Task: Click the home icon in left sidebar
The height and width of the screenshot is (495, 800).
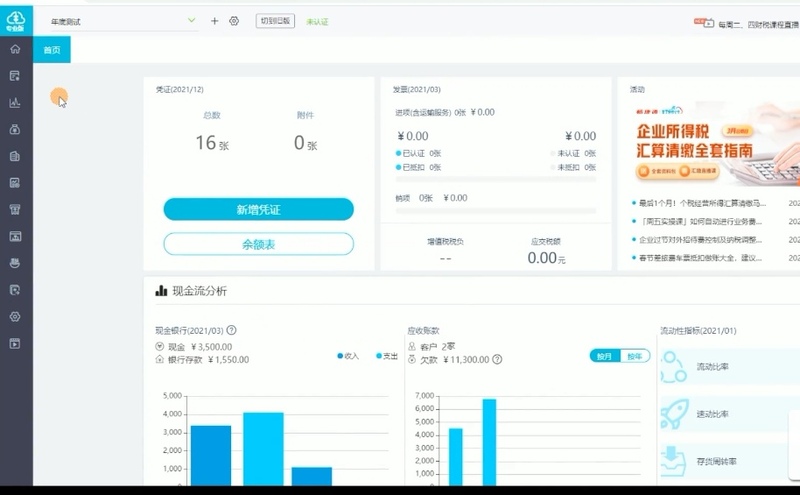Action: coord(15,49)
